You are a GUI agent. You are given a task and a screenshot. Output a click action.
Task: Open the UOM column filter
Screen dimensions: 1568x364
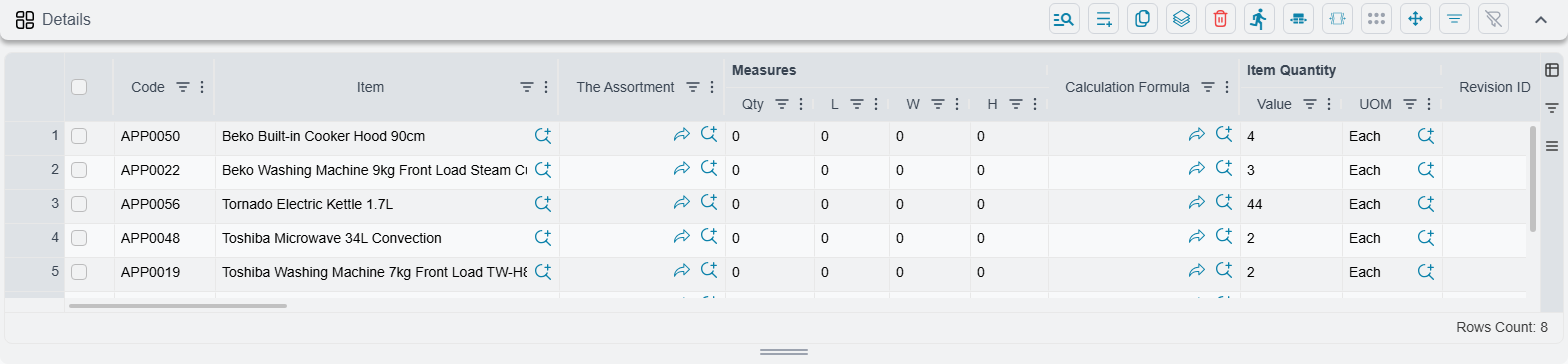1410,103
